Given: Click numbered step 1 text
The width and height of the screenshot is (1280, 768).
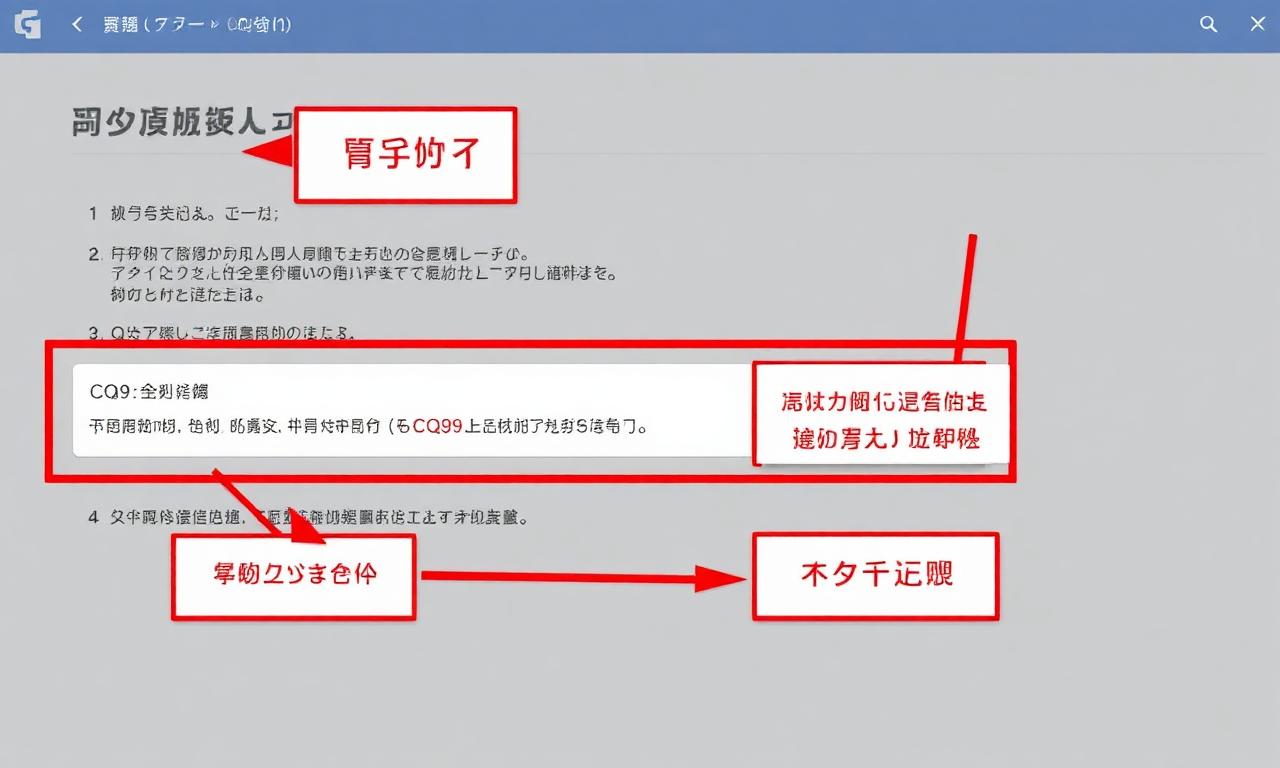Looking at the screenshot, I should [x=184, y=213].
